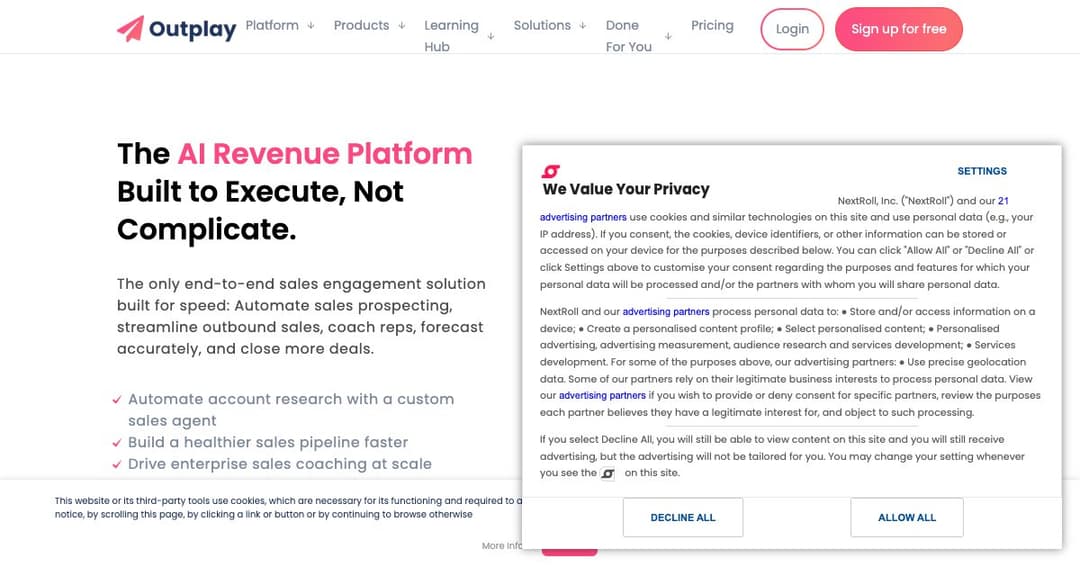The height and width of the screenshot is (567, 1080).
Task: Open the Solutions menu
Action: 542,25
